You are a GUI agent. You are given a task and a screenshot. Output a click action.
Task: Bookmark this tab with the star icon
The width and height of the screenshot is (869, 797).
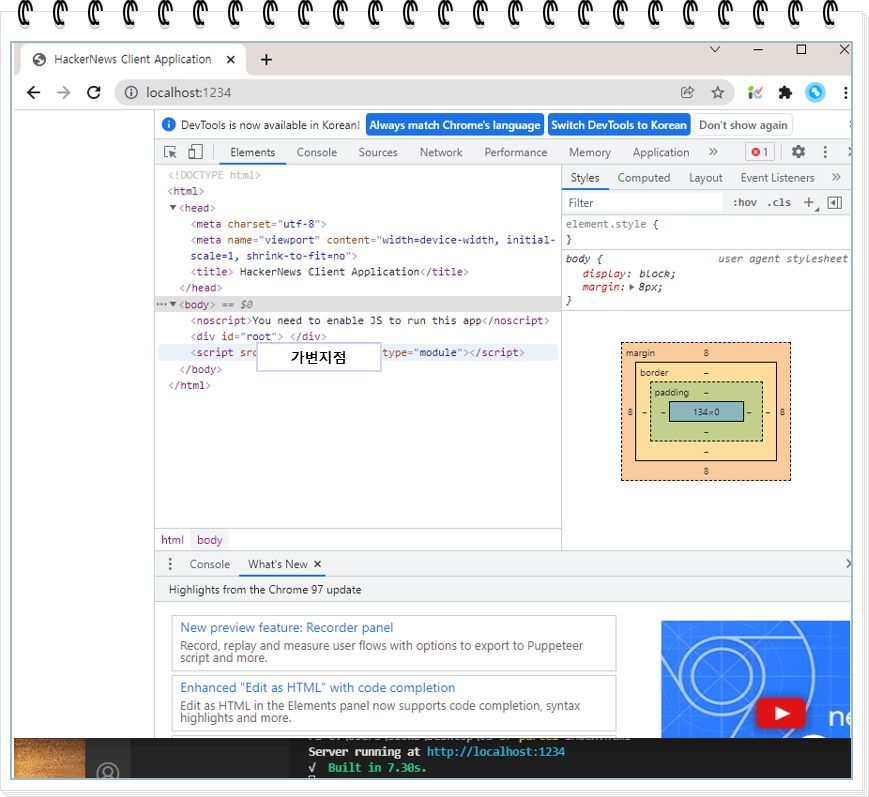pyautogui.click(x=718, y=93)
